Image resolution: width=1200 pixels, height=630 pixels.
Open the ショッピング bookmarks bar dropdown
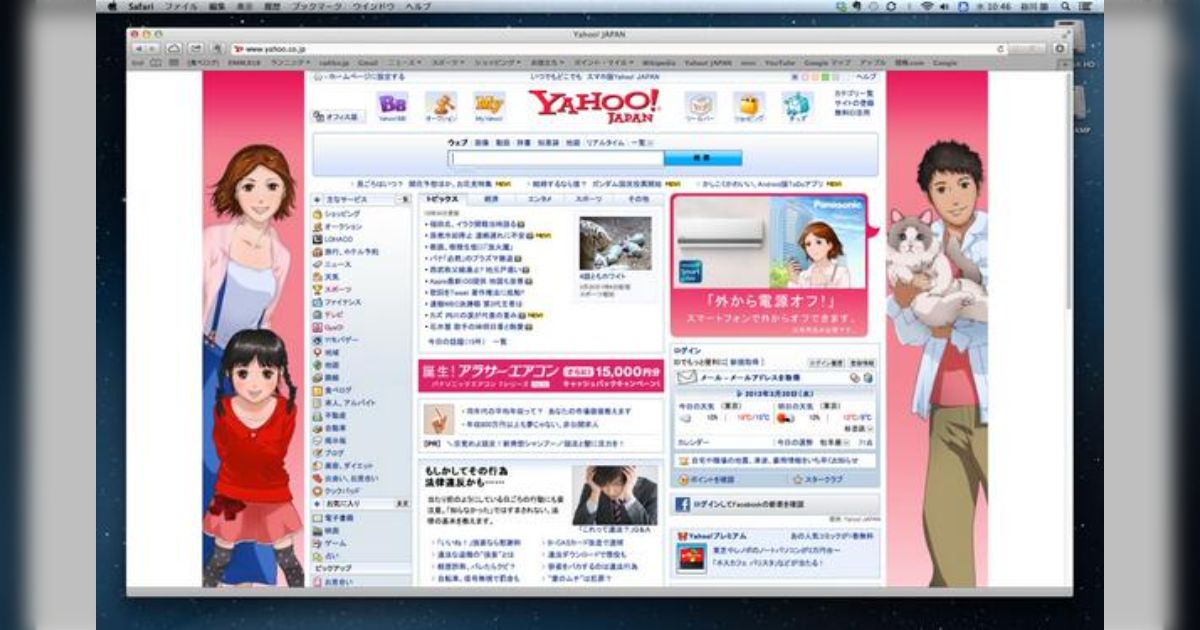pos(495,62)
